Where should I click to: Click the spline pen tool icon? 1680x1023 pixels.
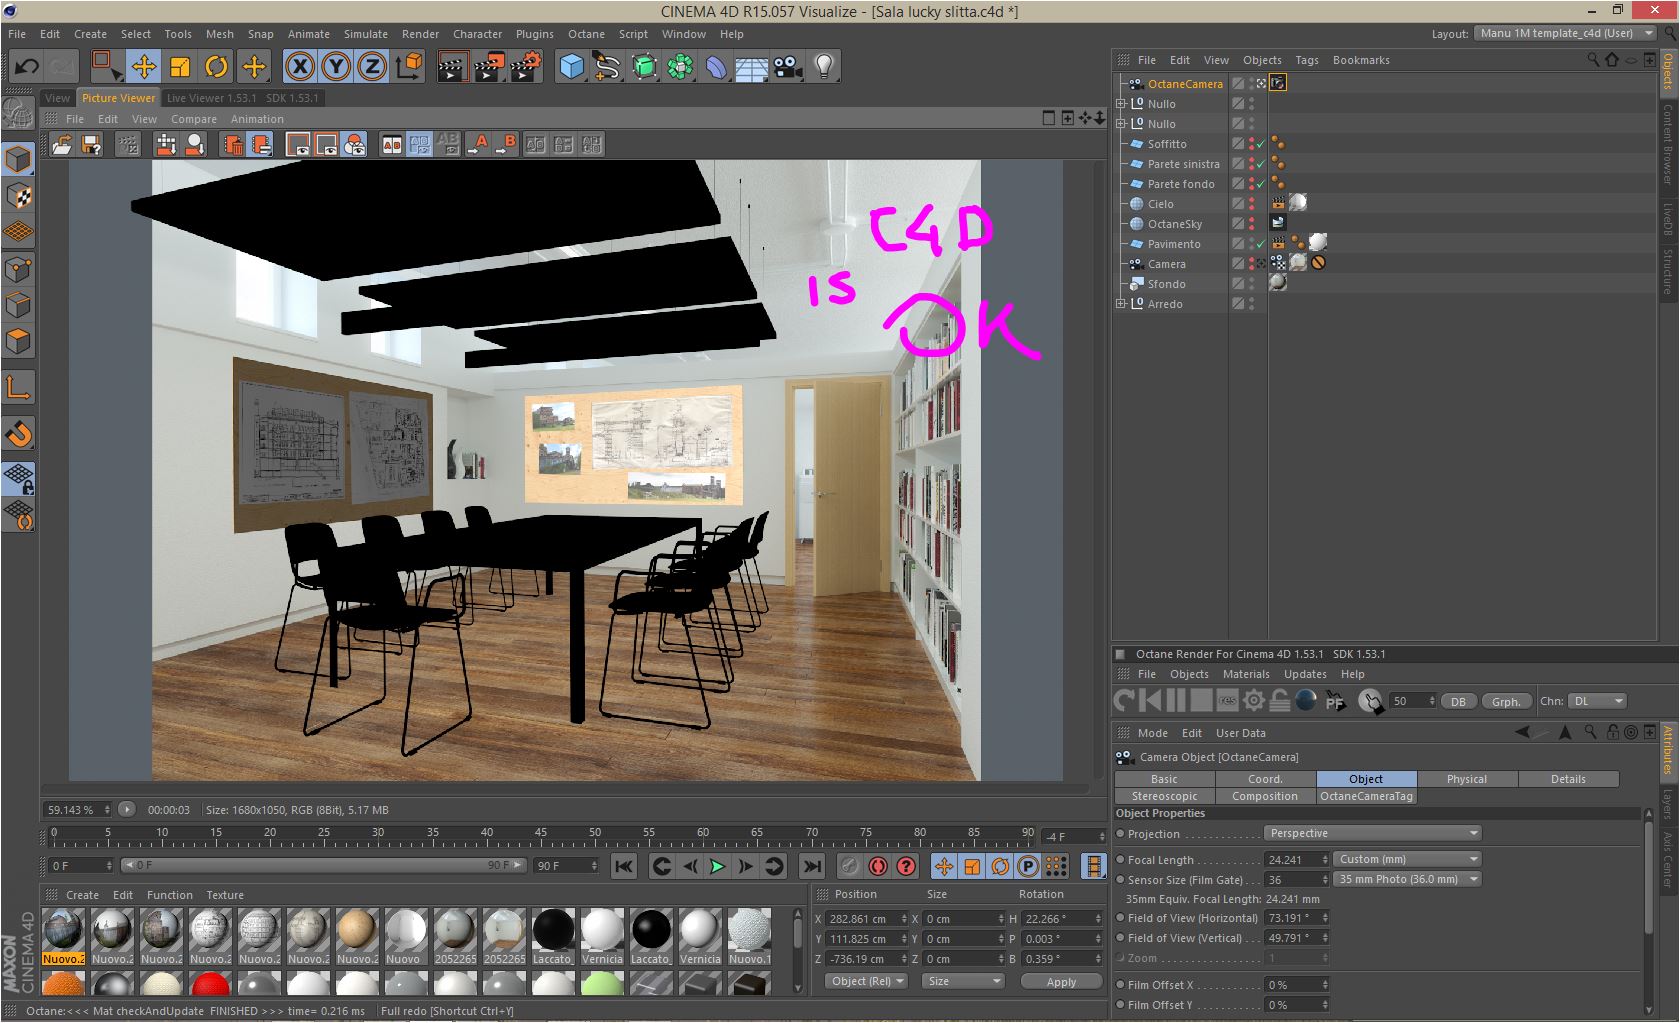[x=607, y=67]
